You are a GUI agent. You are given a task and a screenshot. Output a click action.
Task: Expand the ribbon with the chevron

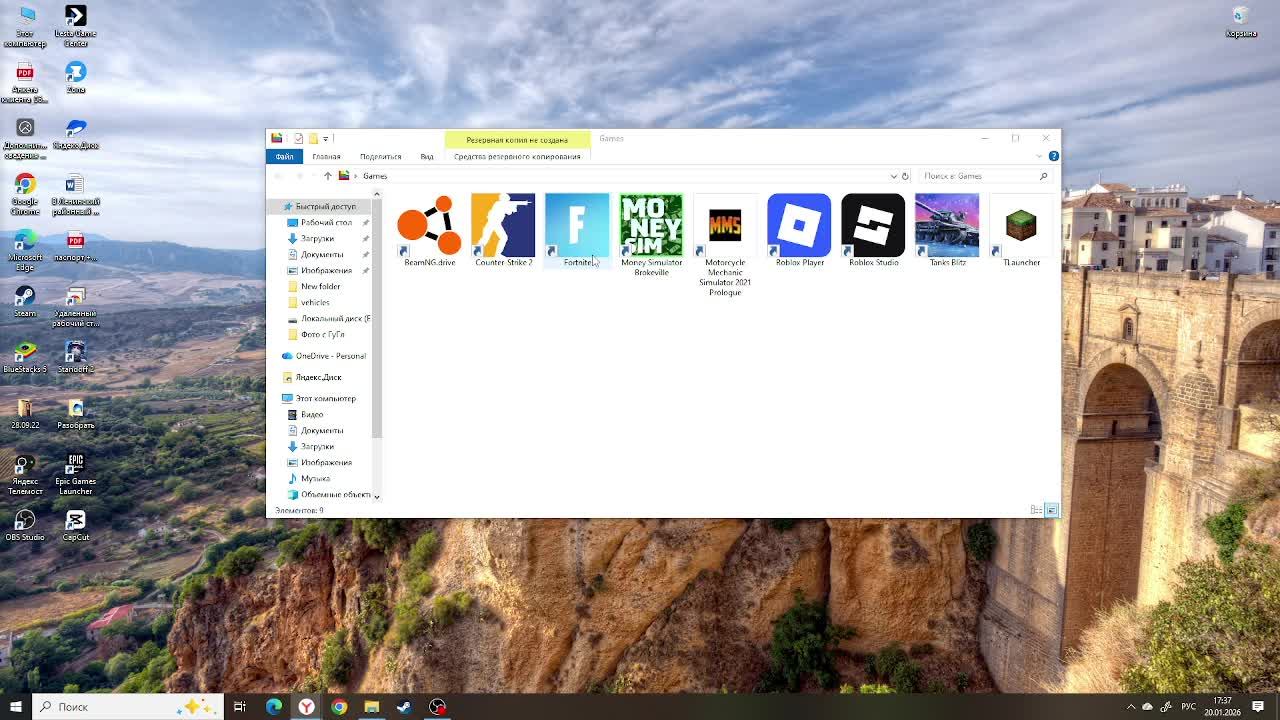[x=1039, y=156]
